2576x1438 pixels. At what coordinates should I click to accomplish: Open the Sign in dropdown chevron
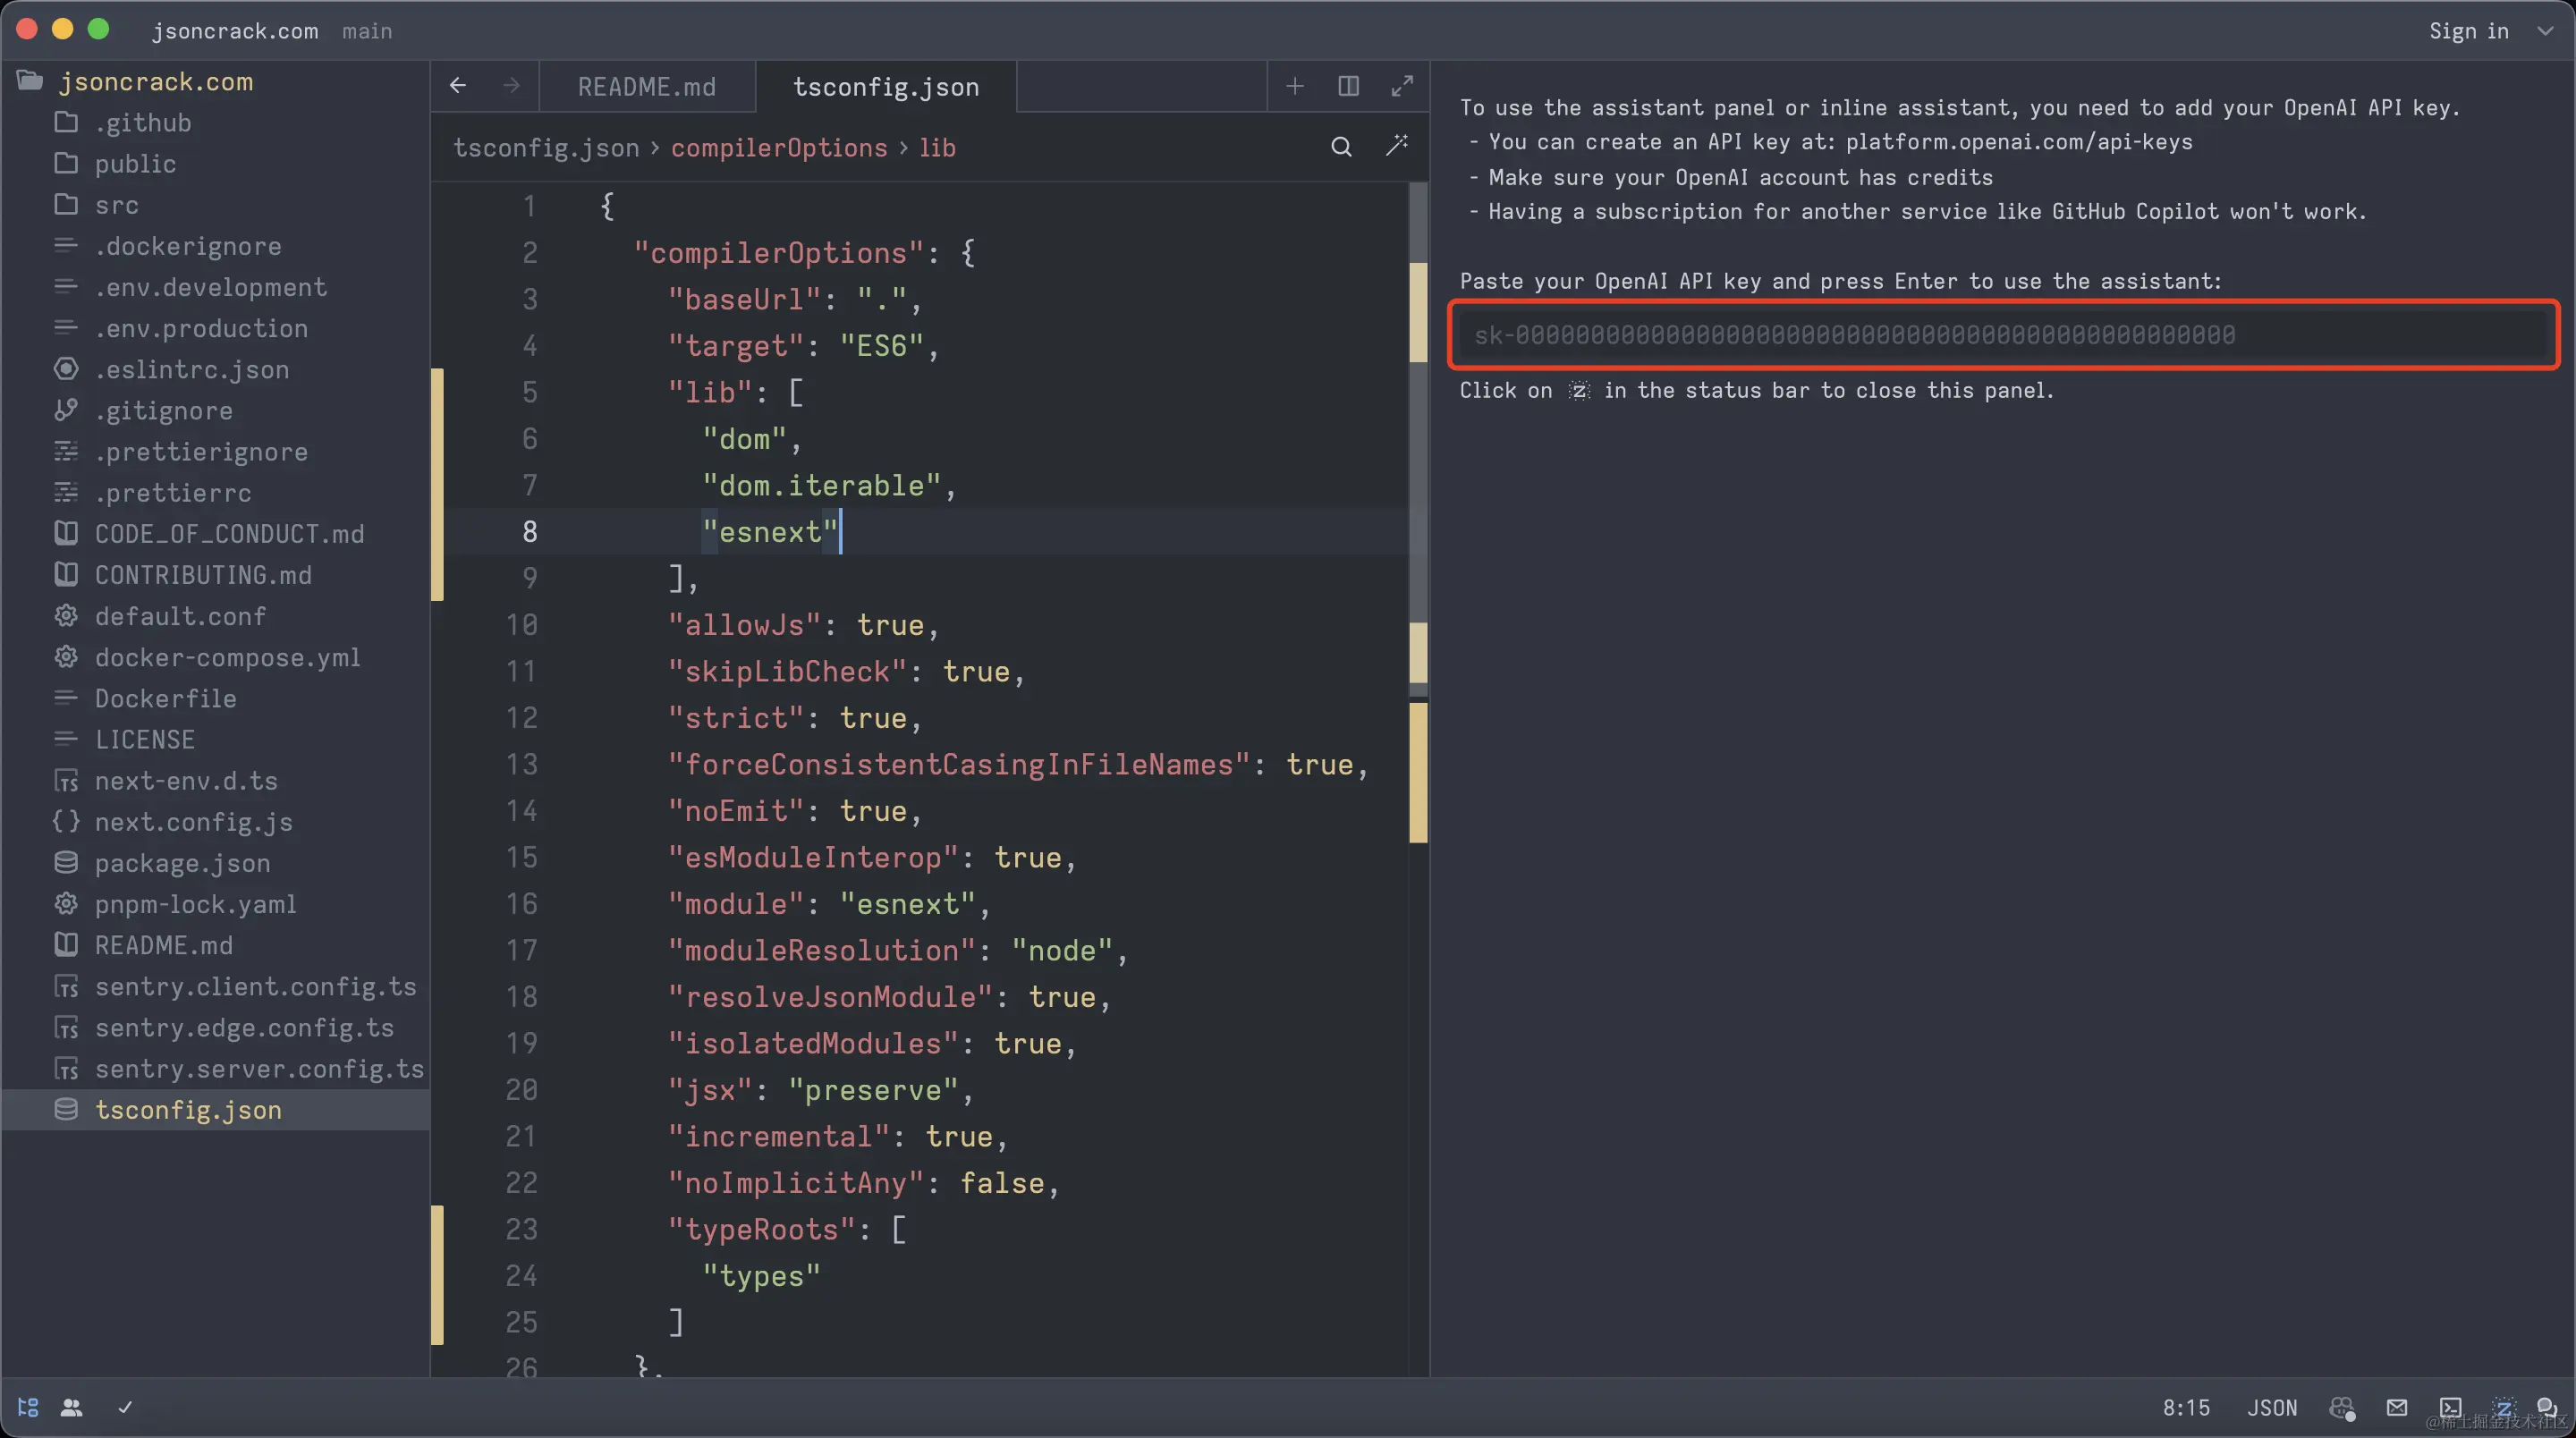pyautogui.click(x=2545, y=31)
